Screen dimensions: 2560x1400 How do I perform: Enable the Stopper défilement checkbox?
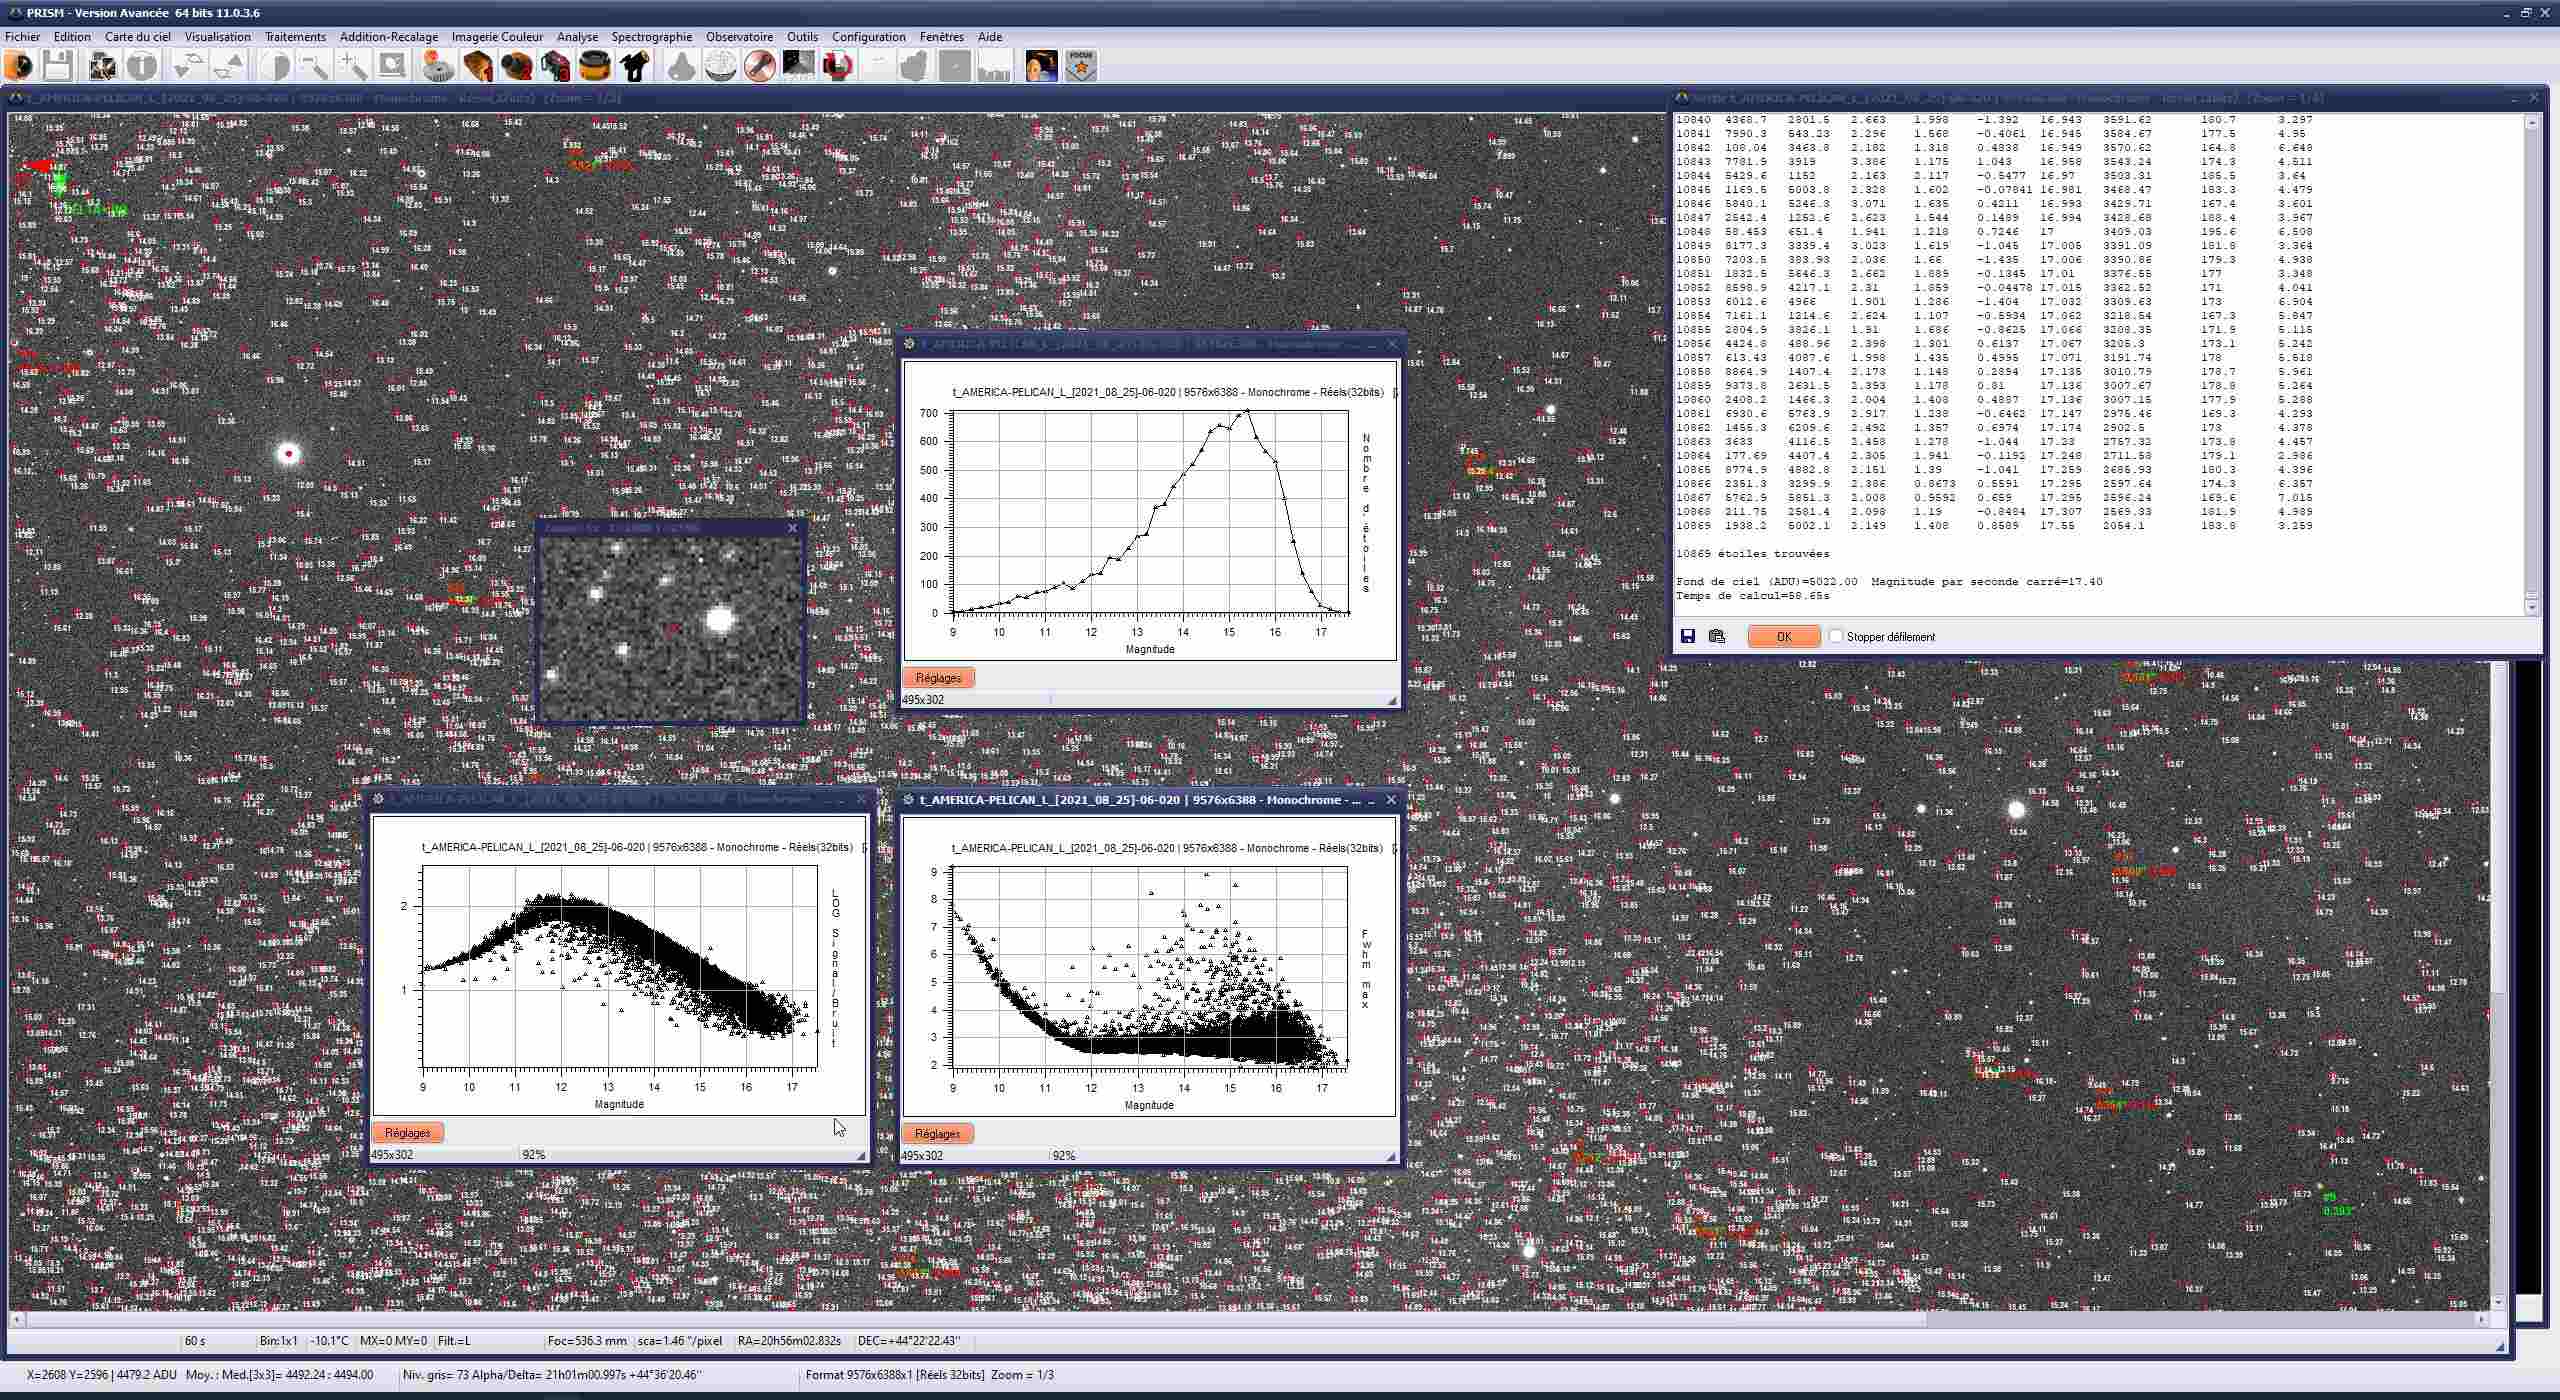coord(1836,636)
